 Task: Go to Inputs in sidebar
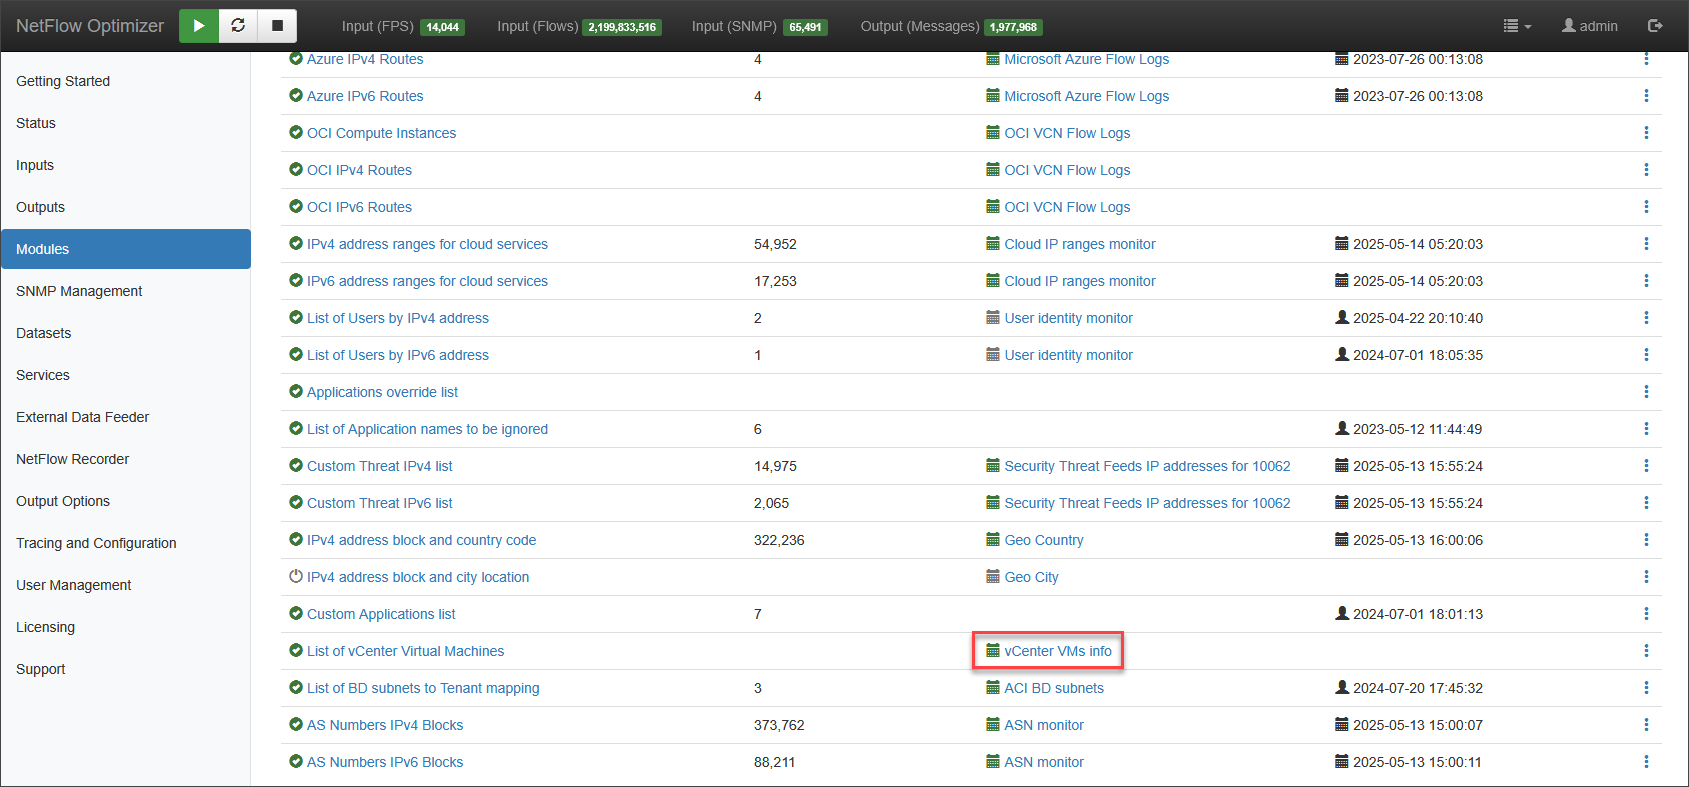coord(126,165)
